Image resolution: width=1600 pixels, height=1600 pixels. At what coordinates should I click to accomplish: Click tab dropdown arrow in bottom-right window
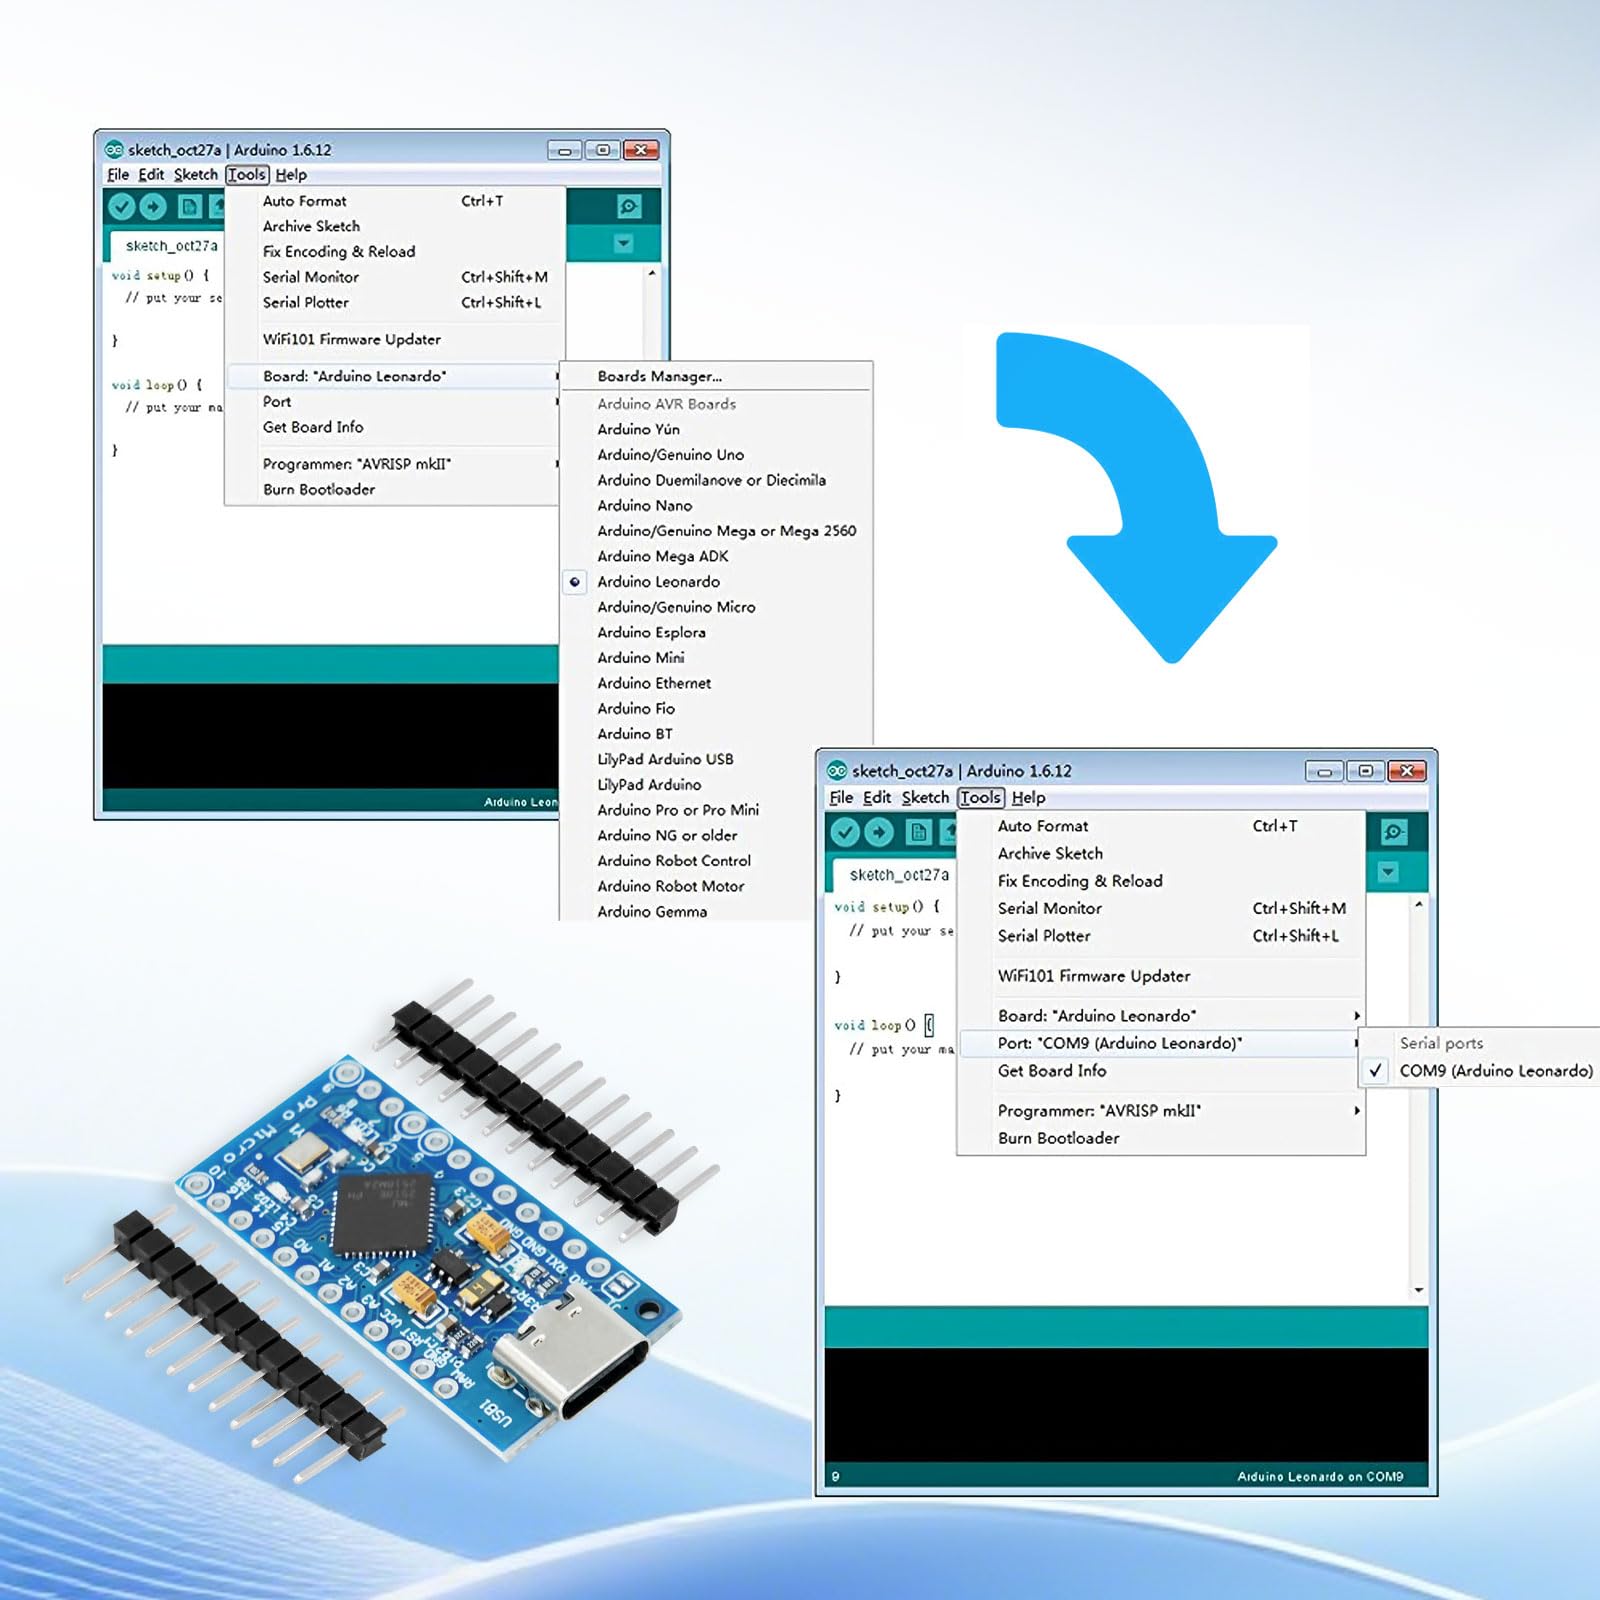coord(1388,872)
